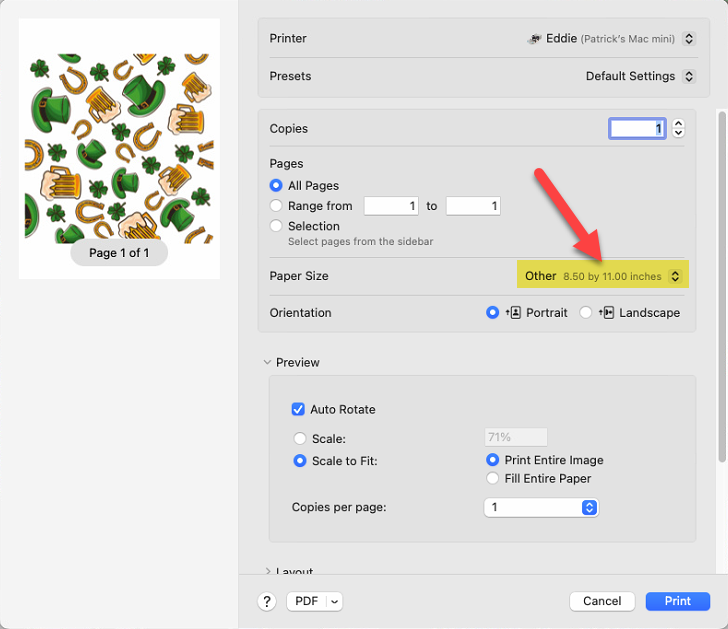Click the page preview thumbnail

point(119,148)
